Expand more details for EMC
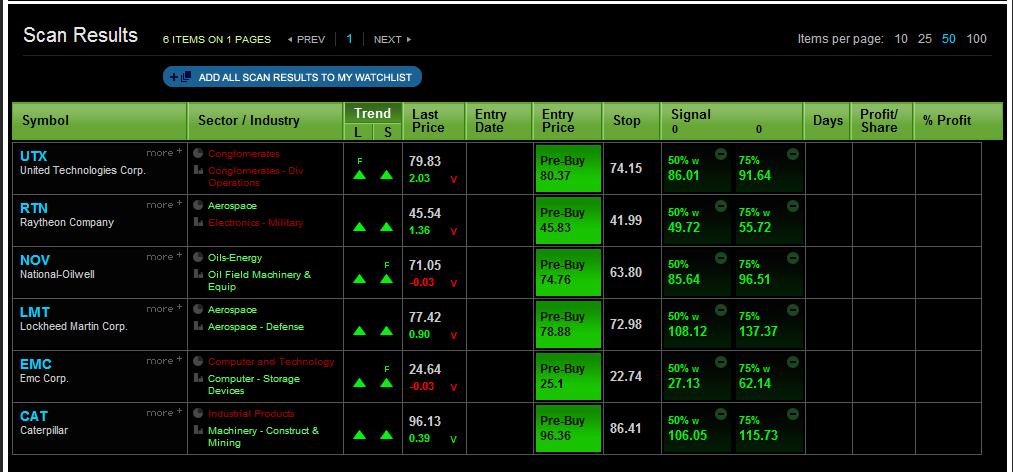 click(x=164, y=361)
